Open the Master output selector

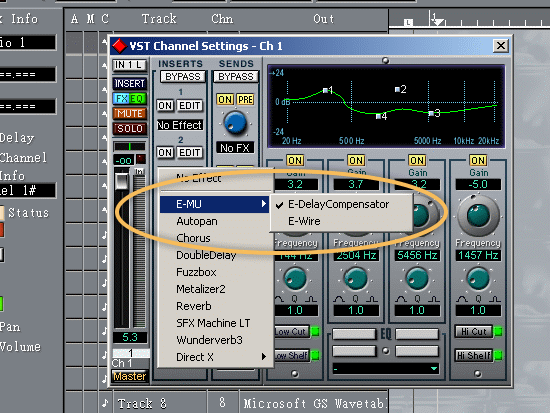coord(130,376)
